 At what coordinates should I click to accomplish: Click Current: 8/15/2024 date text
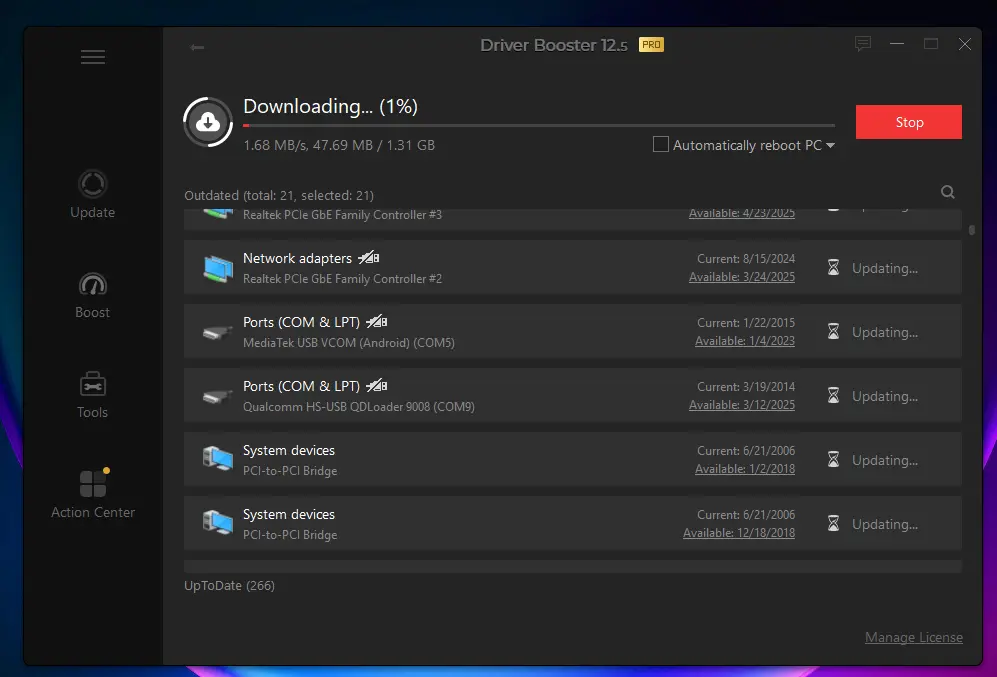click(746, 259)
